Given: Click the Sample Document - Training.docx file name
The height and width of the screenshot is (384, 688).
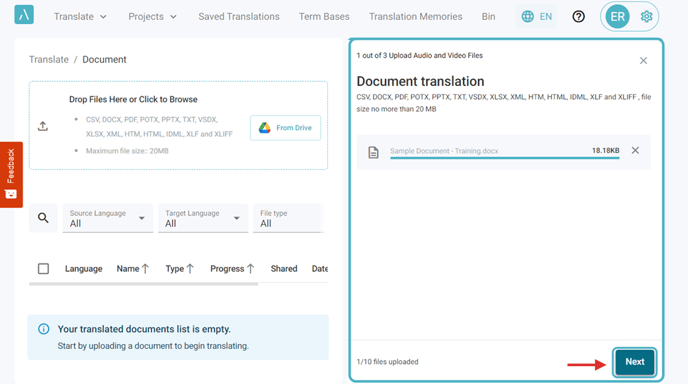Looking at the screenshot, I should [x=444, y=151].
